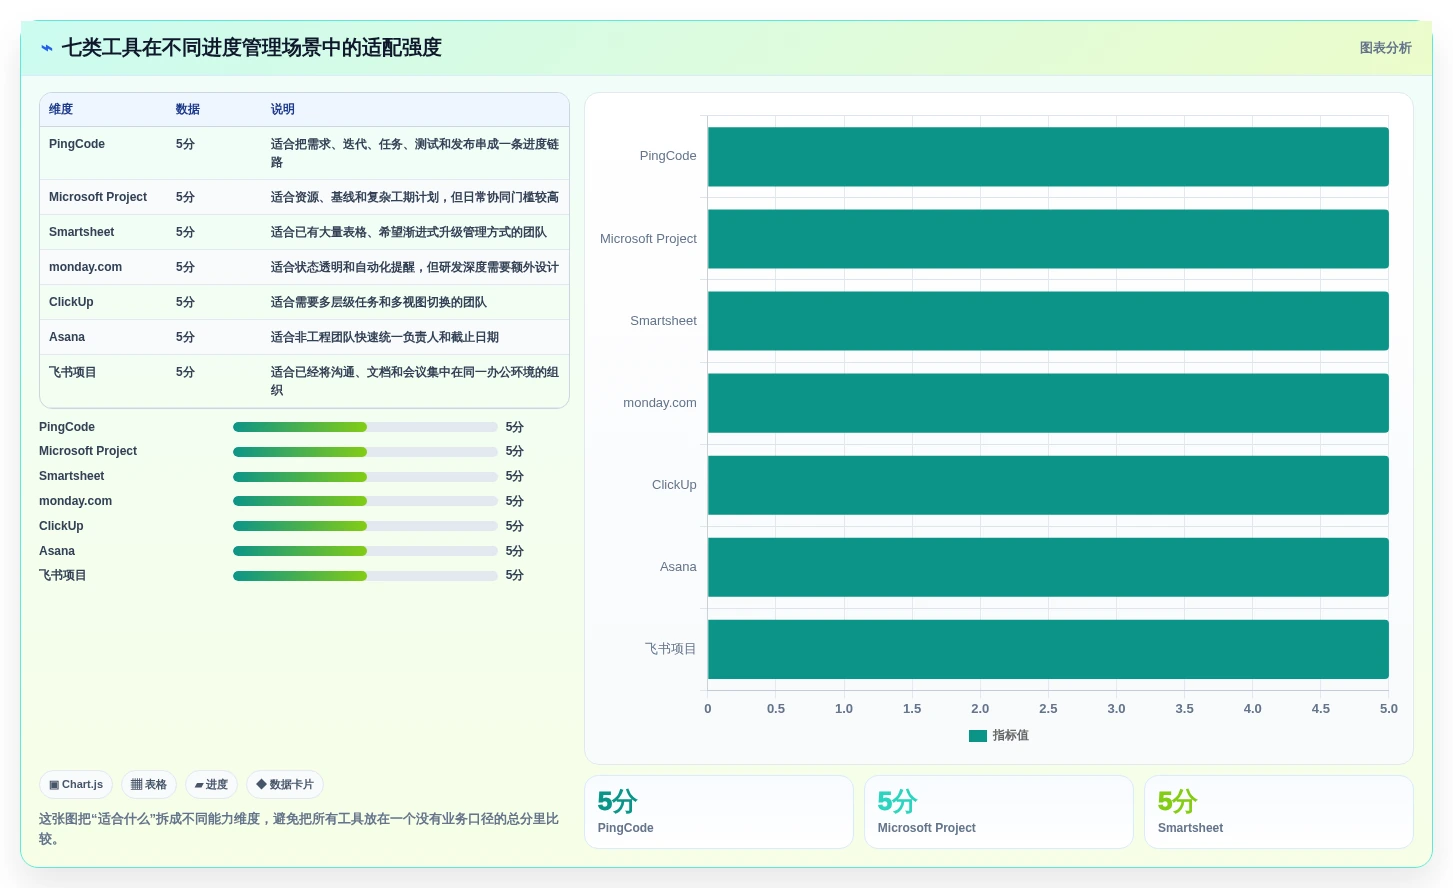Image resolution: width=1453 pixels, height=888 pixels.
Task: Click the ClickUp progress bar
Action: [x=365, y=526]
